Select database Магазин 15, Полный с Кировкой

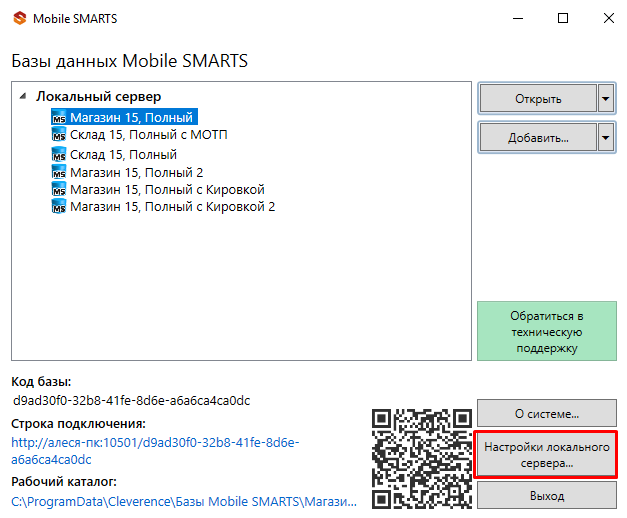[x=168, y=190]
